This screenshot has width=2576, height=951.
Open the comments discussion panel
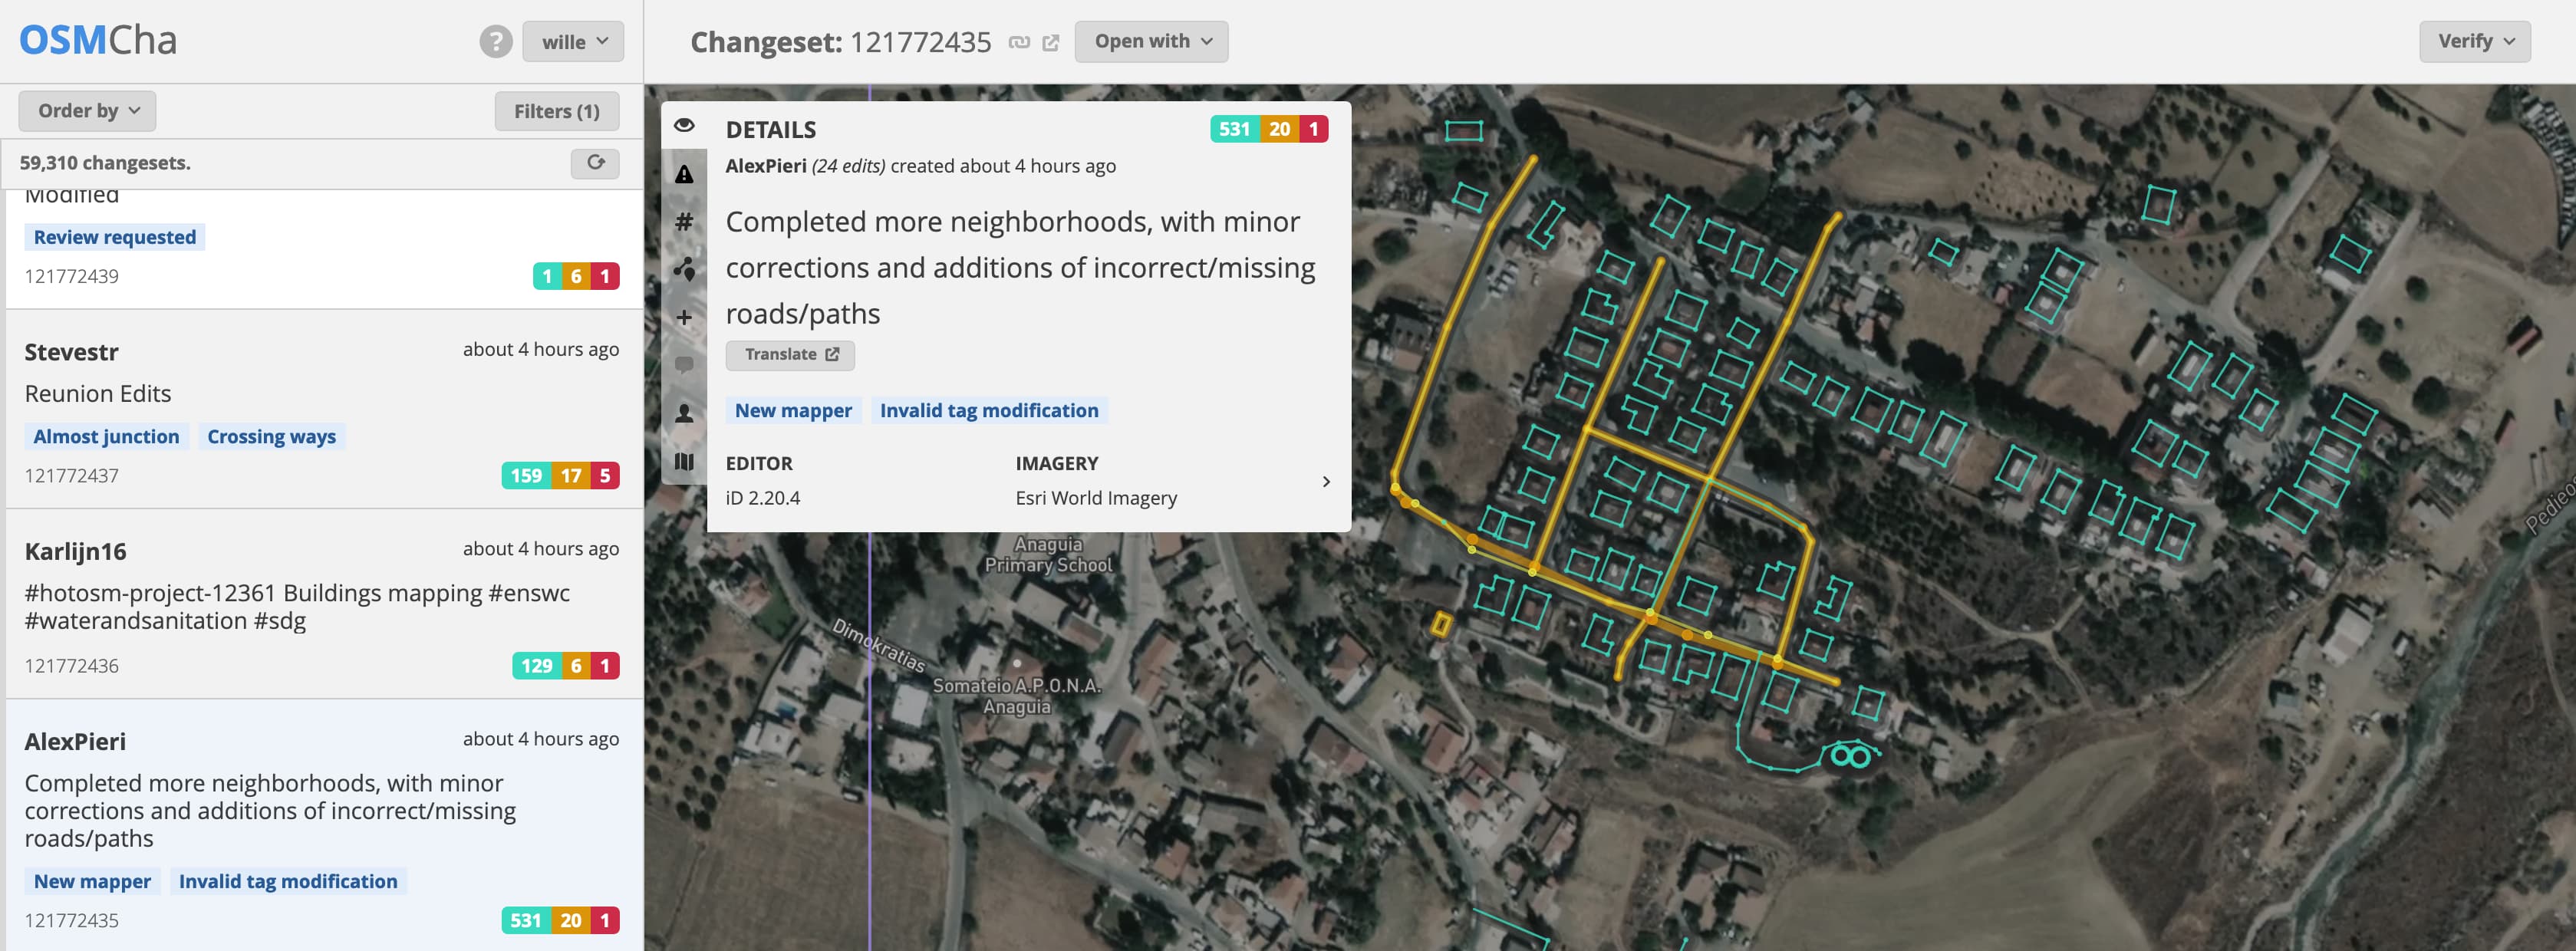point(684,365)
